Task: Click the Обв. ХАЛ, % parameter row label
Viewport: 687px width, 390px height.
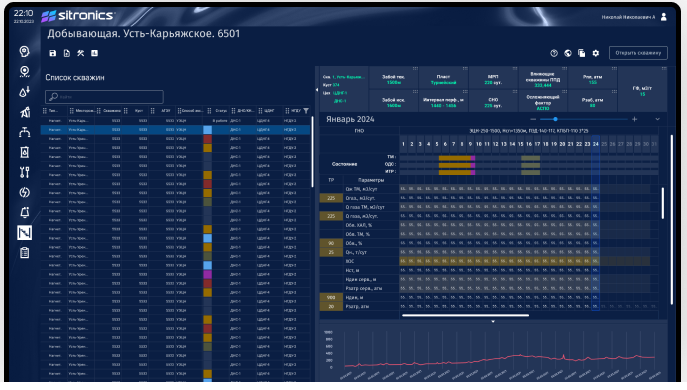Action: (358, 225)
